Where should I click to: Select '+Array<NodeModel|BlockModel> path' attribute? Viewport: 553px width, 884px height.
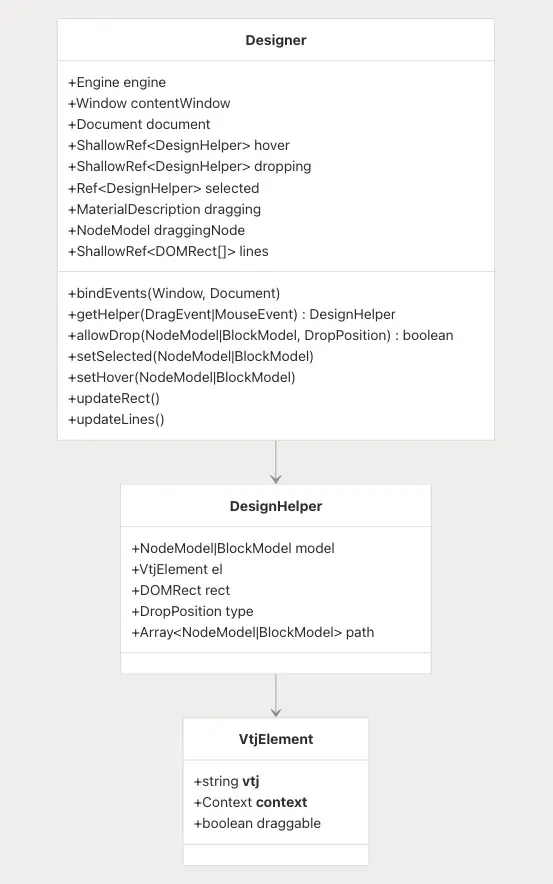[x=253, y=633]
